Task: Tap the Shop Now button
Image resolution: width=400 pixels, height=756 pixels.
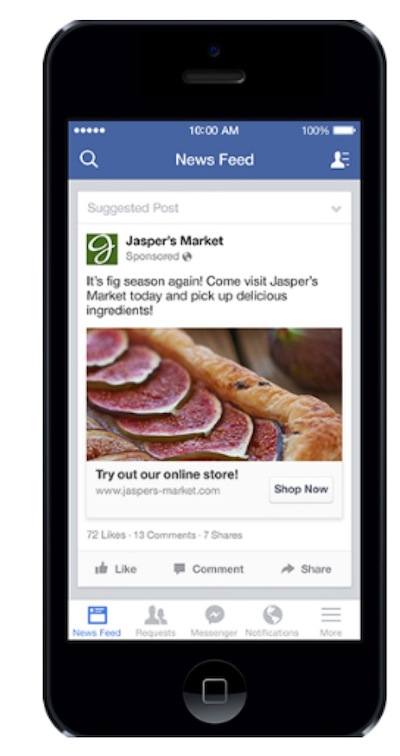Action: point(301,489)
